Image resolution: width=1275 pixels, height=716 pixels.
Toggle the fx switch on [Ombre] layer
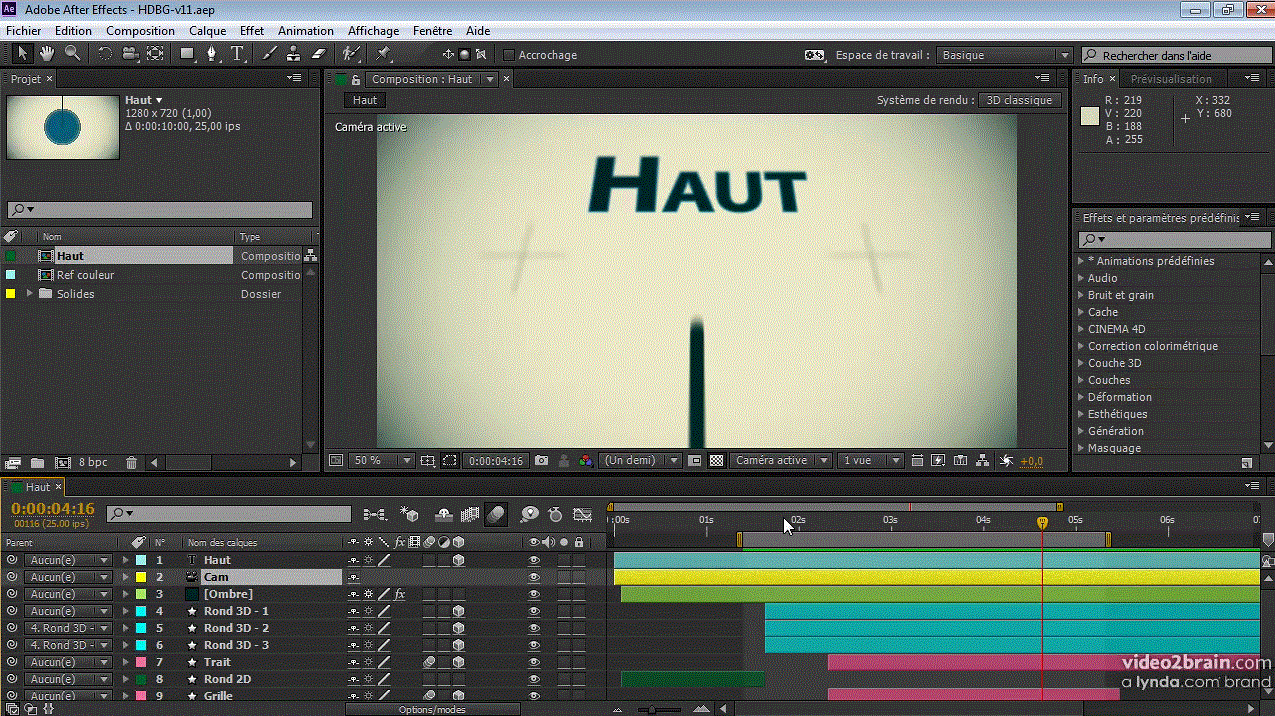click(399, 594)
